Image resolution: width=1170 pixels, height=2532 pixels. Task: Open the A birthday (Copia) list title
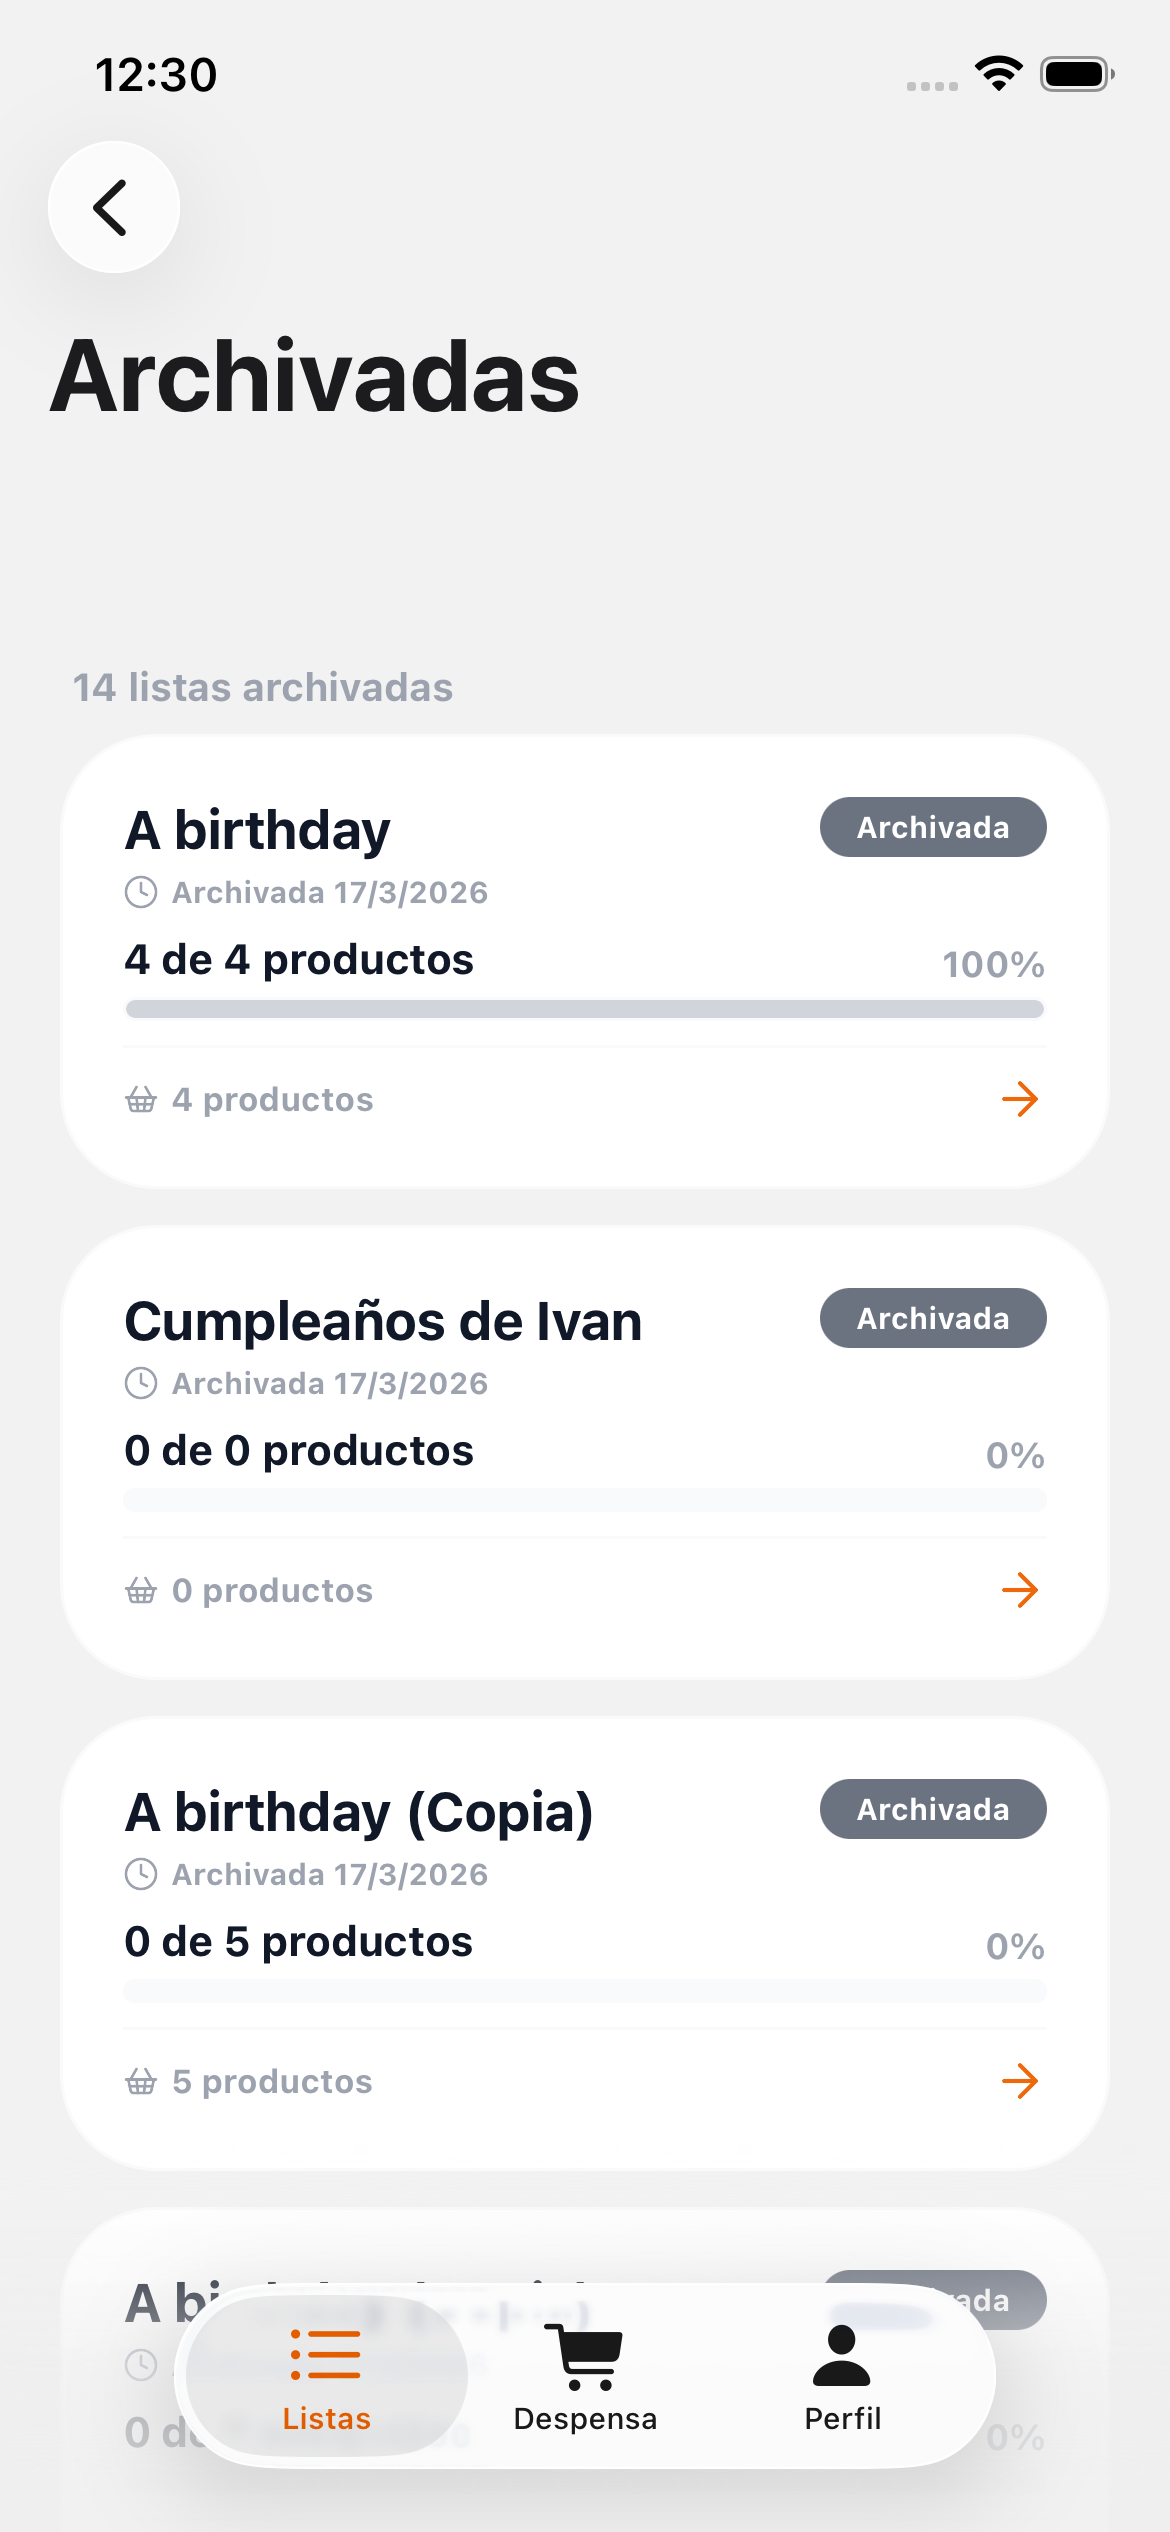pyautogui.click(x=359, y=1813)
